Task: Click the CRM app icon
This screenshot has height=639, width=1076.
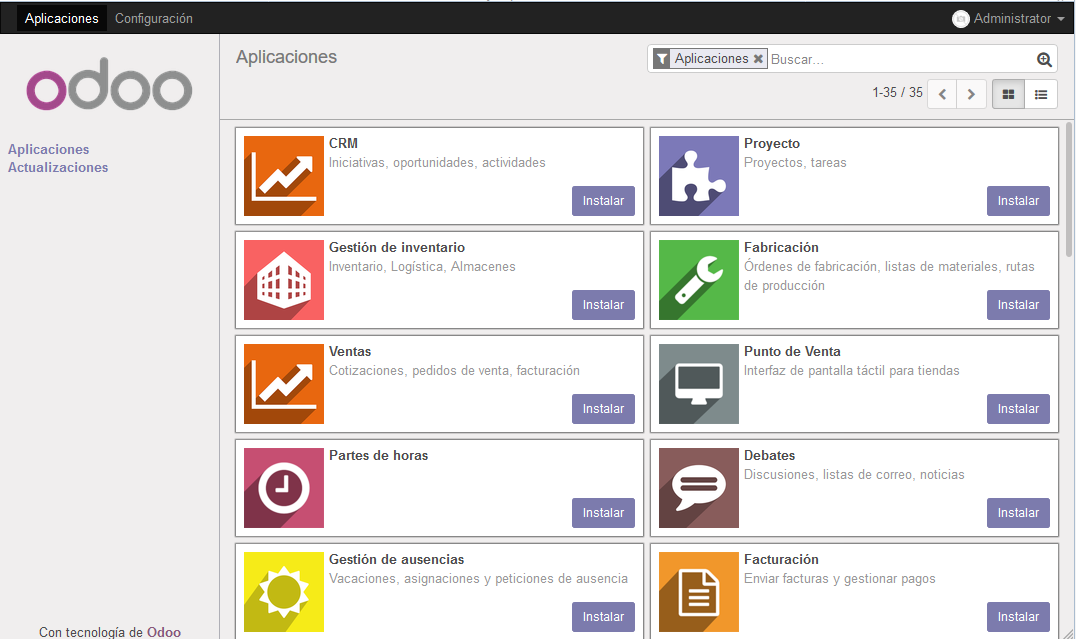Action: coord(283,176)
